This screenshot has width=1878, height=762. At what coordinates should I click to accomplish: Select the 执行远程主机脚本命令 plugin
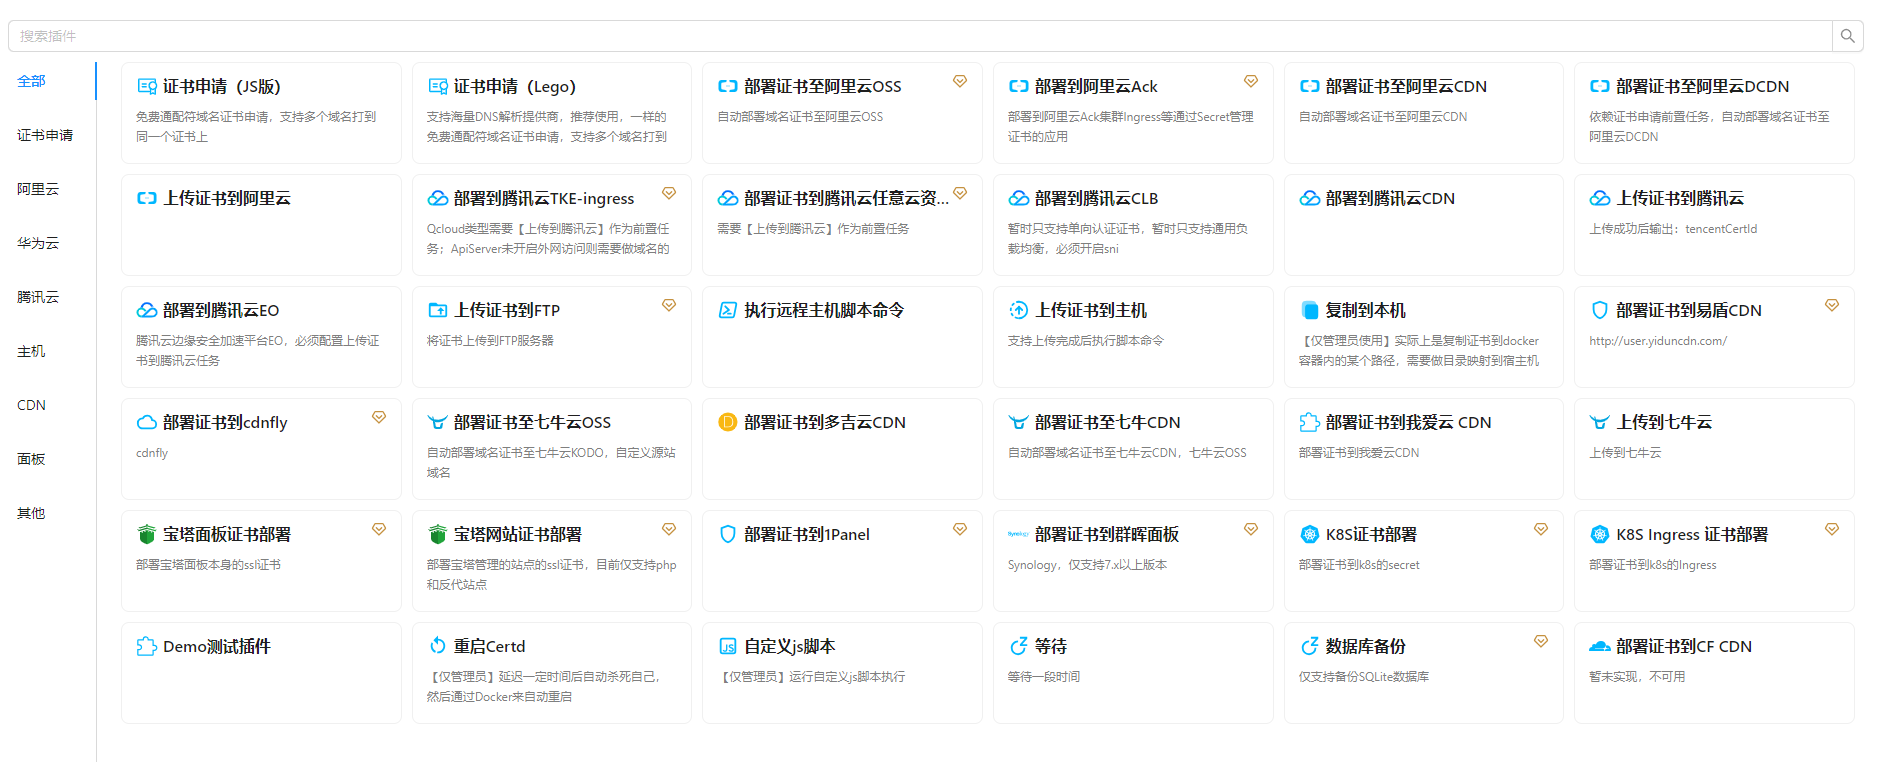click(841, 336)
